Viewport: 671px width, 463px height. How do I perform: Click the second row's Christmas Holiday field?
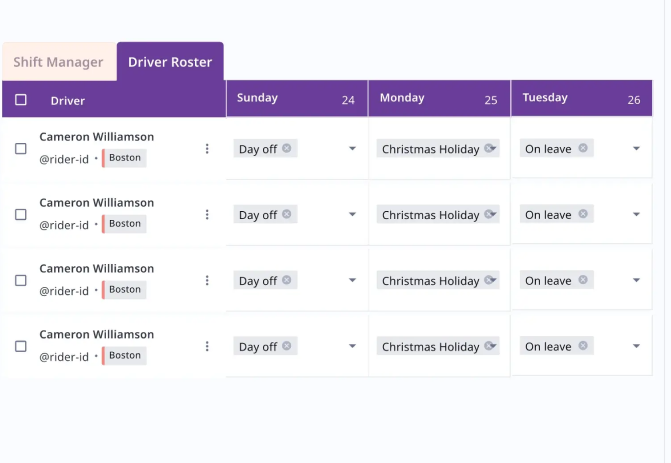coord(431,215)
